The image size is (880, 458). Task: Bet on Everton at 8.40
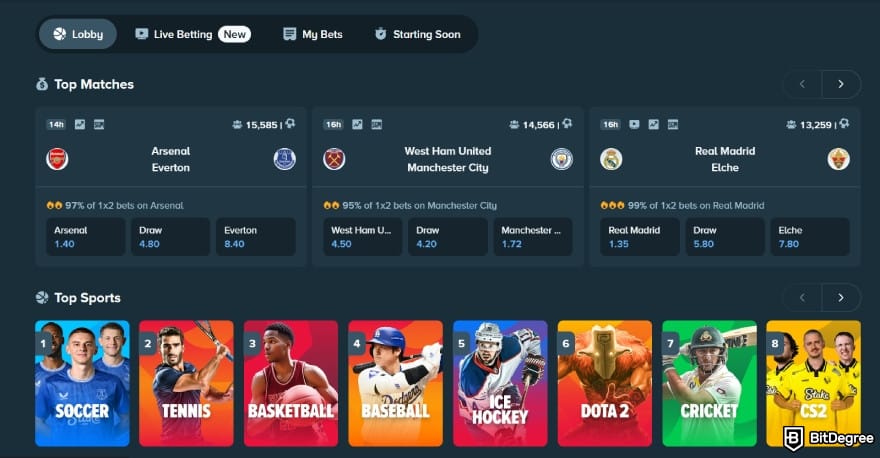256,237
